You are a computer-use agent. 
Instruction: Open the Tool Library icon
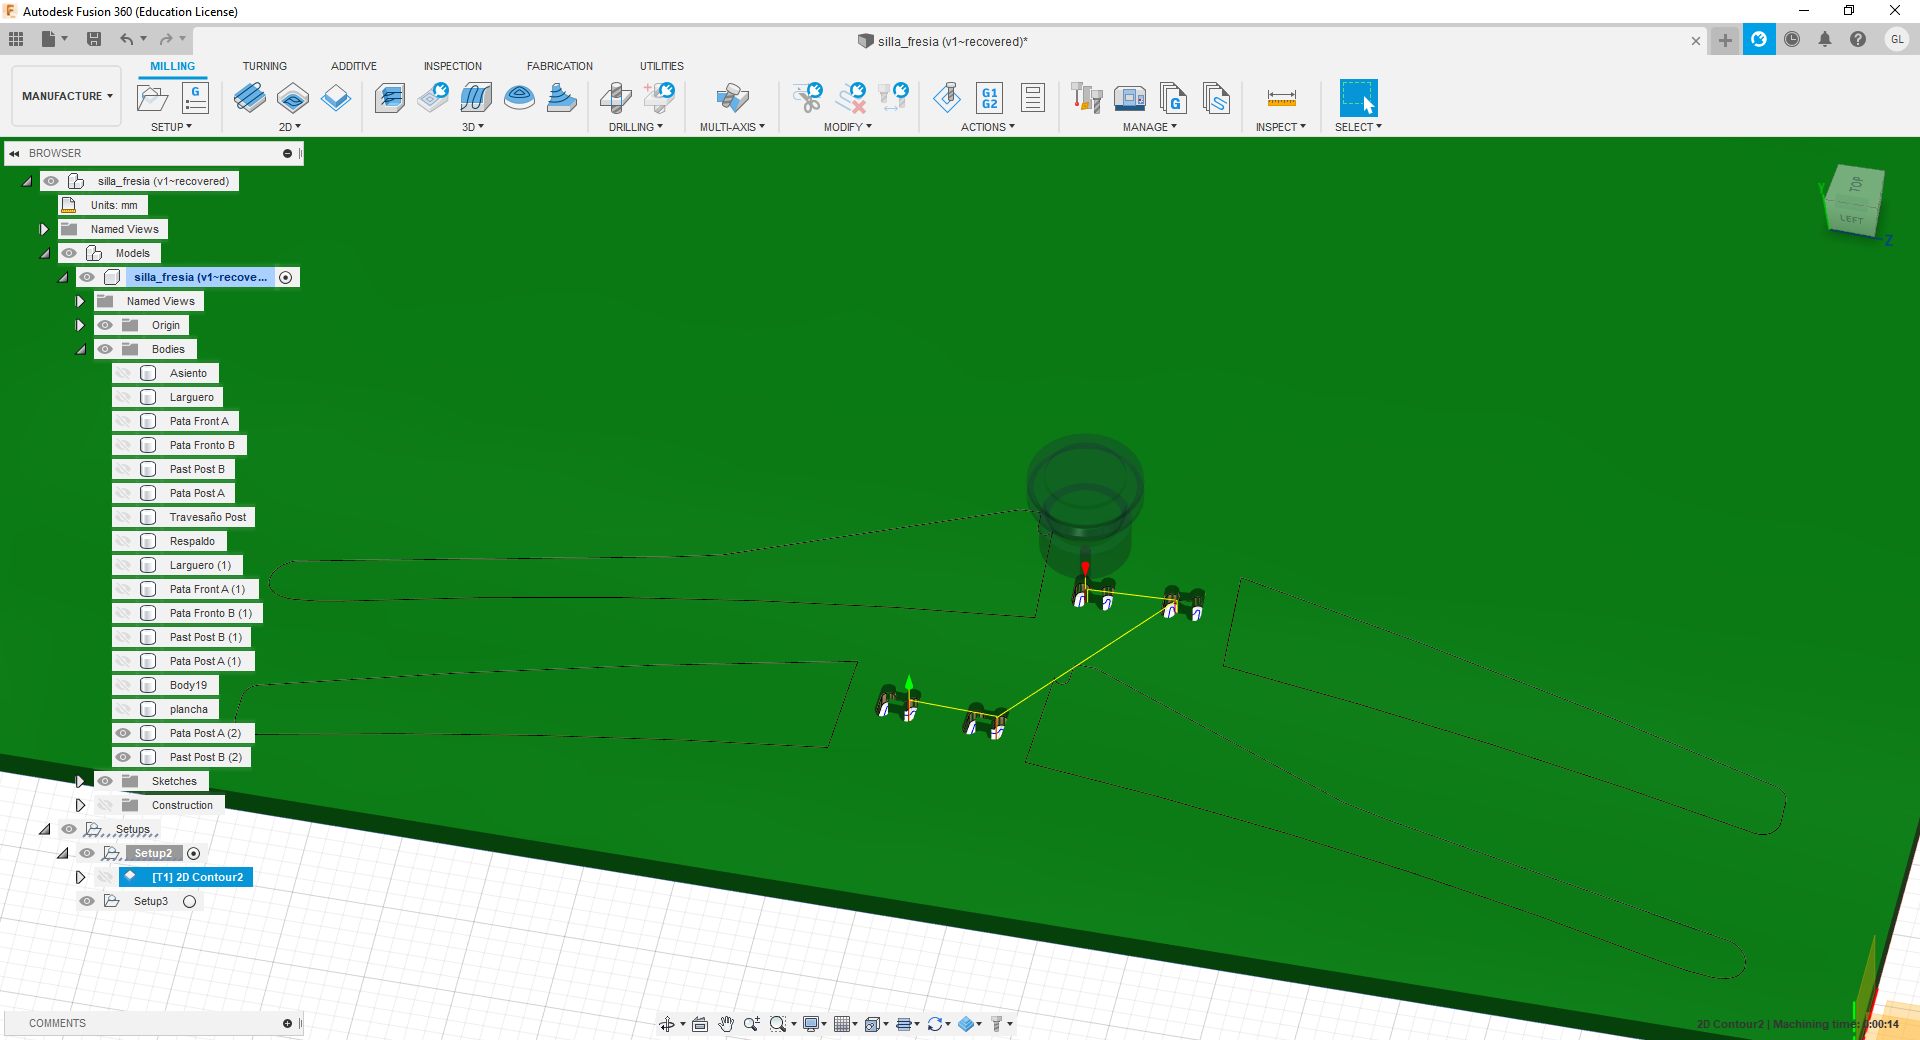pyautogui.click(x=1086, y=98)
